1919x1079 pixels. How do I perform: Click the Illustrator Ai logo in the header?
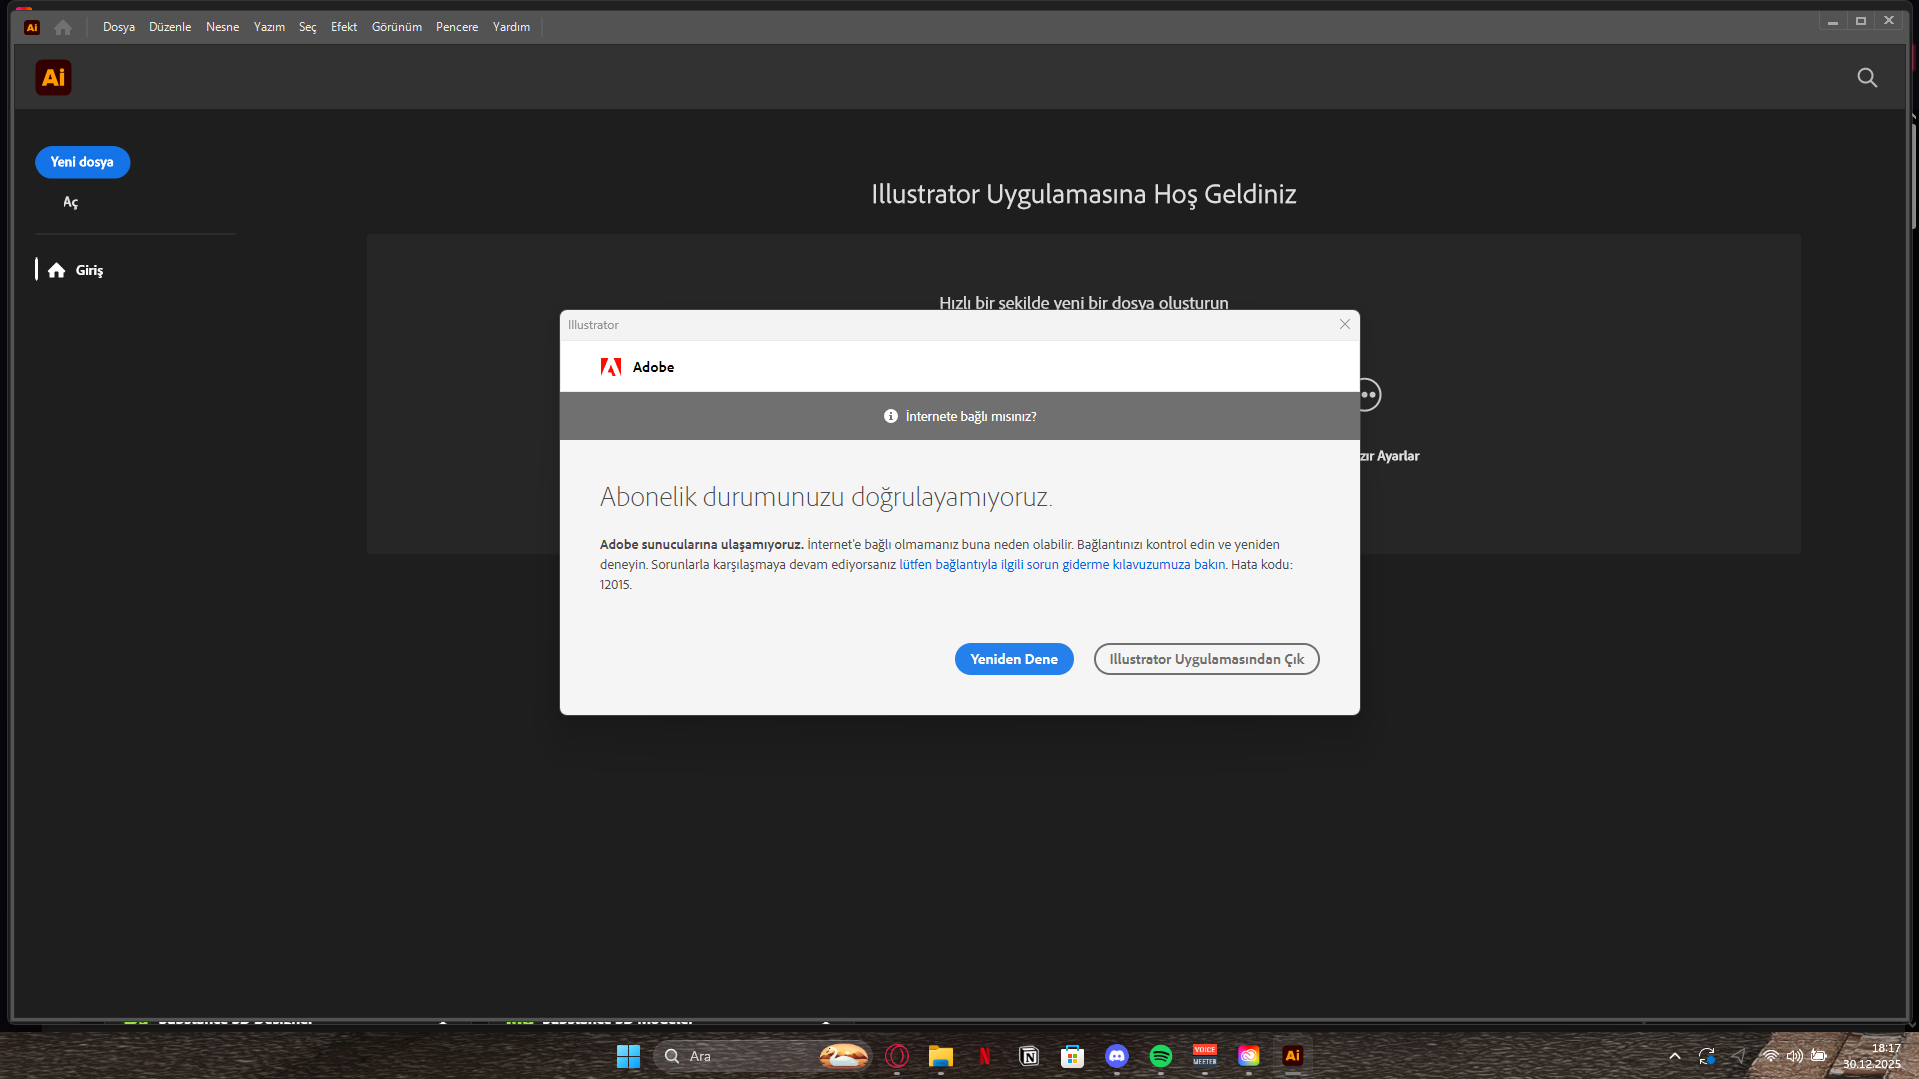click(x=53, y=77)
